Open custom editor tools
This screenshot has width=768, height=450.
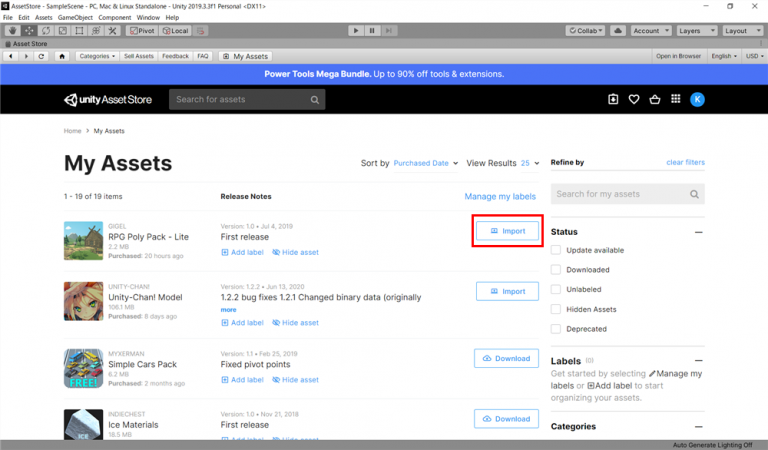coord(112,30)
